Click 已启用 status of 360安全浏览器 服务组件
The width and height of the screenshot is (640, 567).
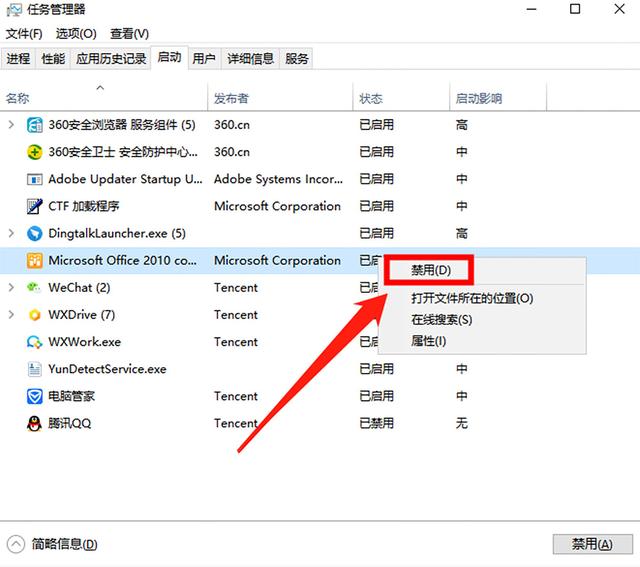376,125
